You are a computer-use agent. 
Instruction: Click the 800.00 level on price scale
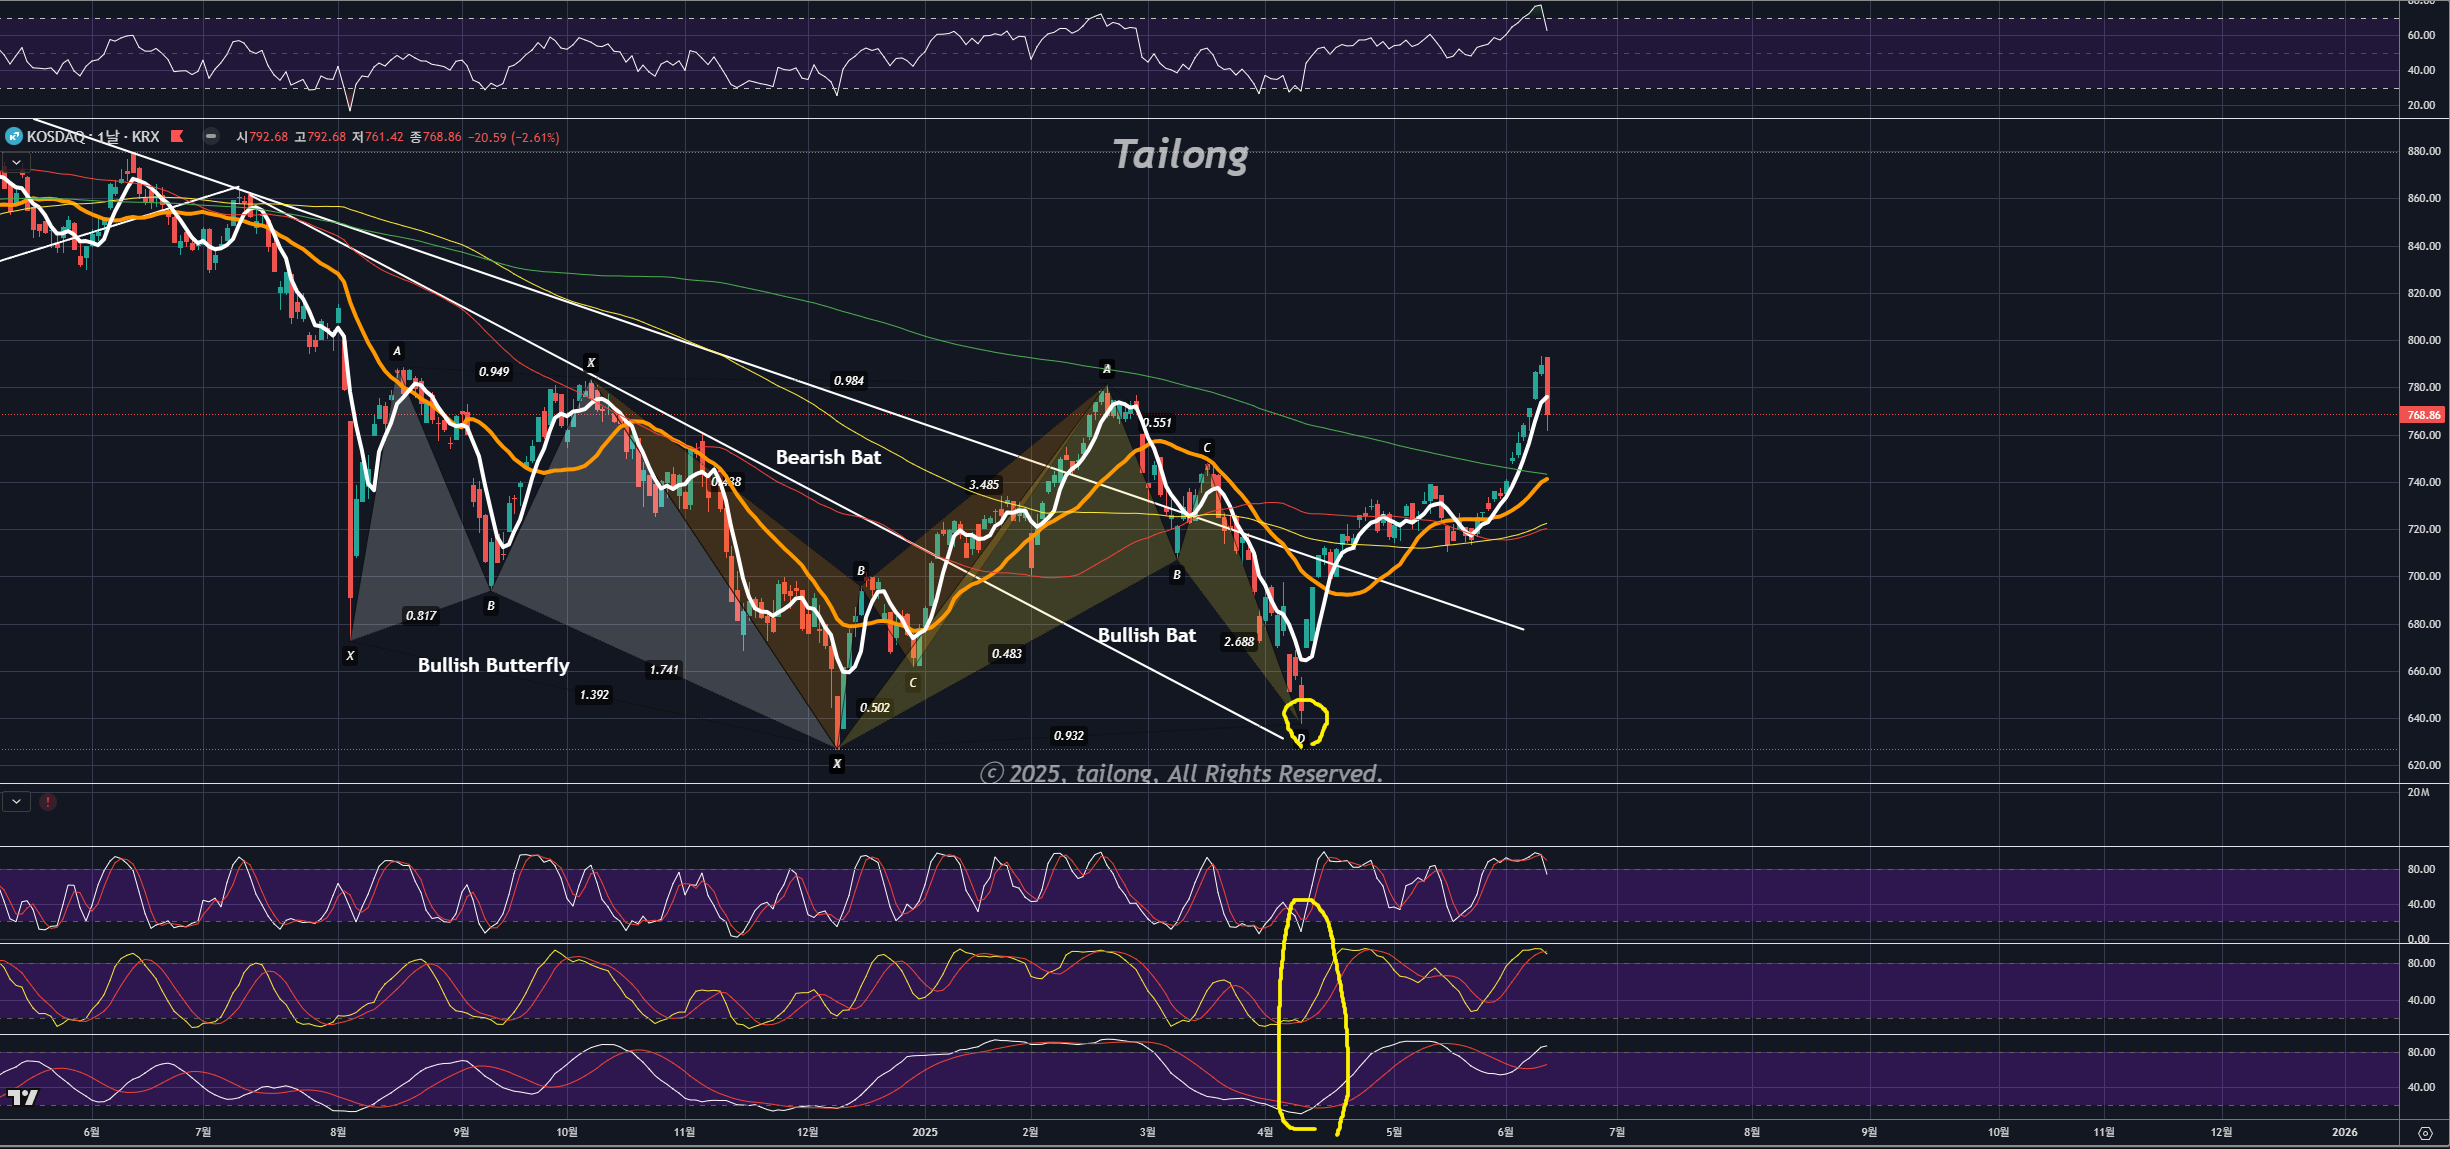pyautogui.click(x=2423, y=340)
